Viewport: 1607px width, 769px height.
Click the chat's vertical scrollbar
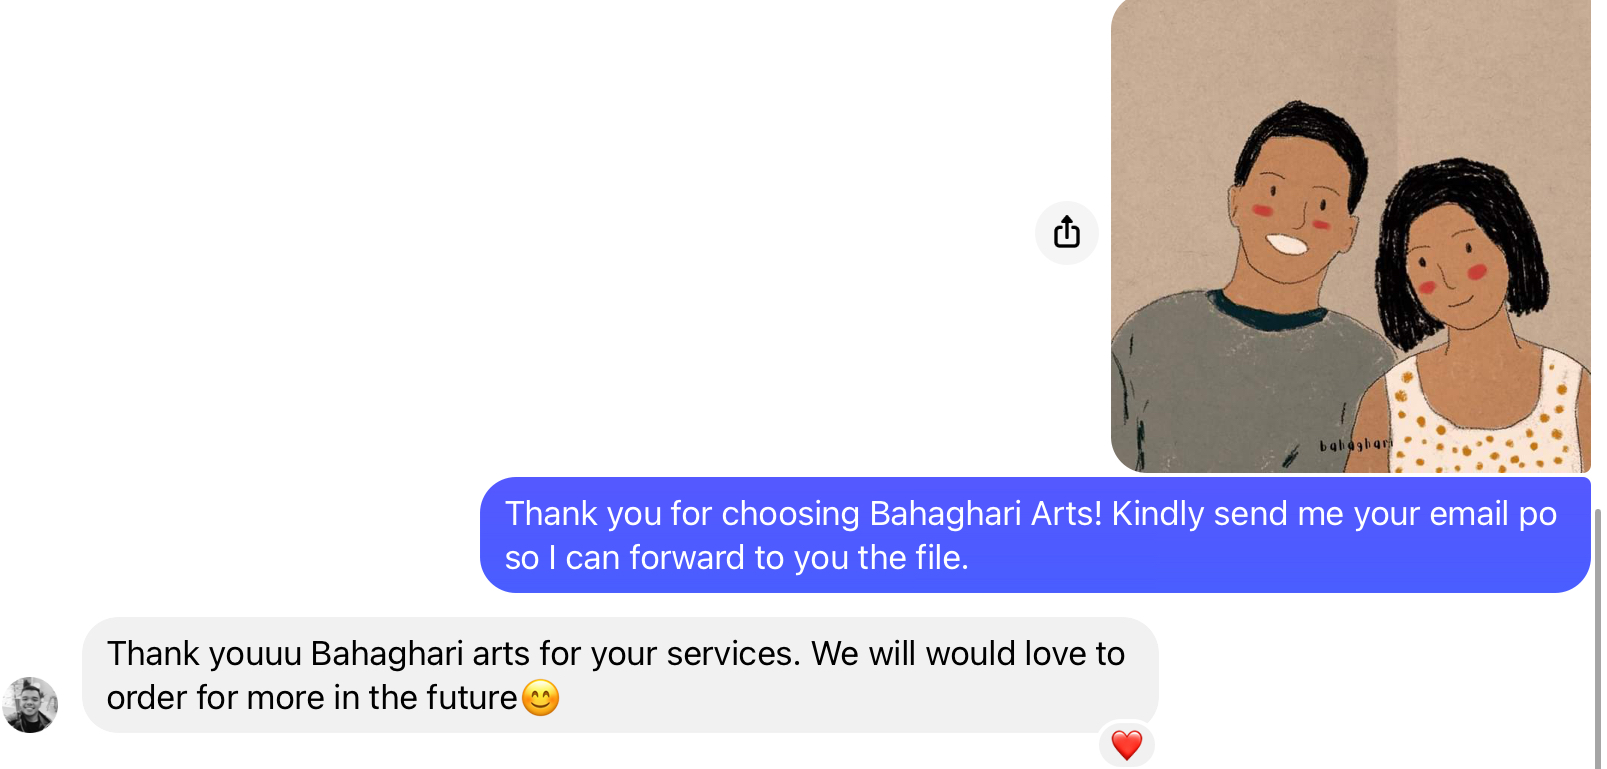1599,638
